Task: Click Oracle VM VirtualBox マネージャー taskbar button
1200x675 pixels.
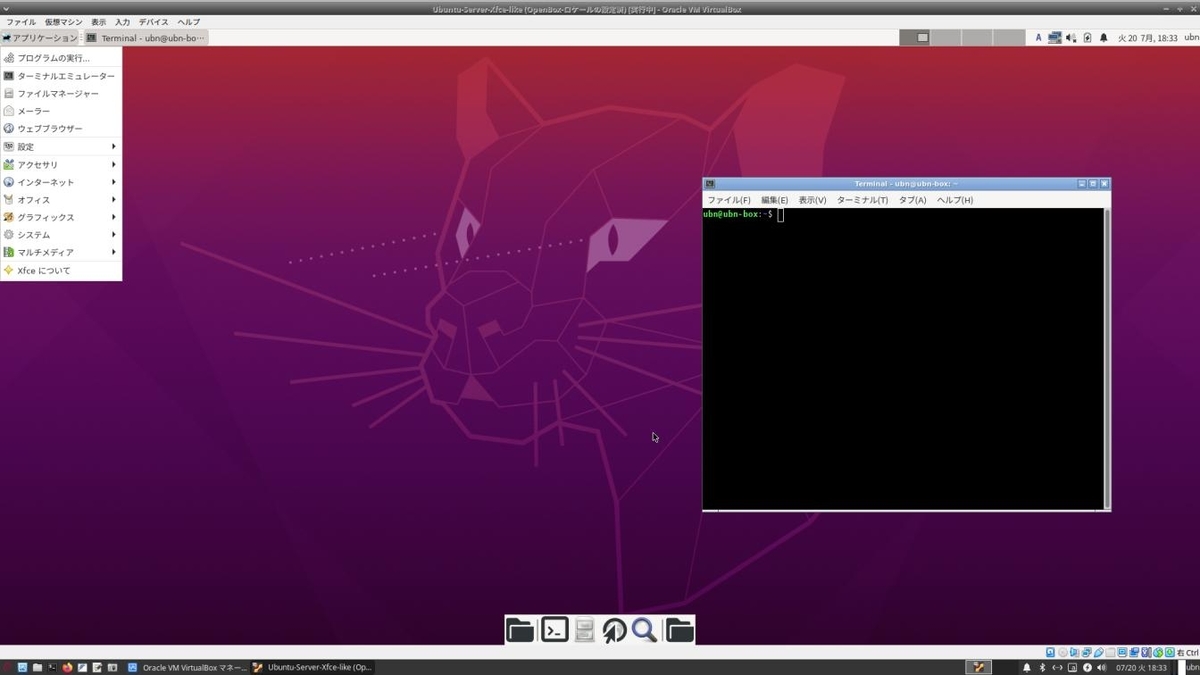Action: tap(186, 667)
